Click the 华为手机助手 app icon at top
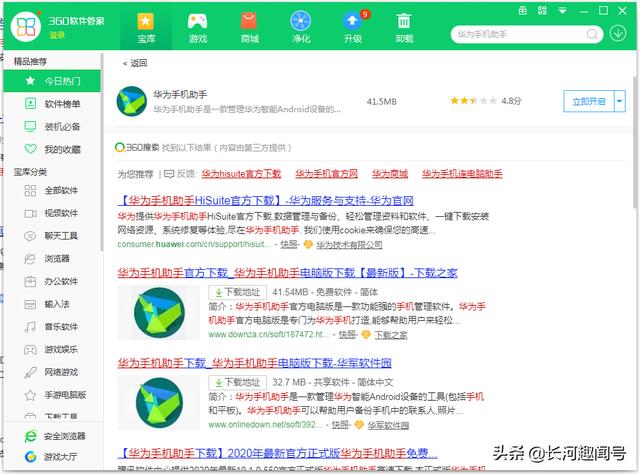The width and height of the screenshot is (640, 475). [x=131, y=101]
